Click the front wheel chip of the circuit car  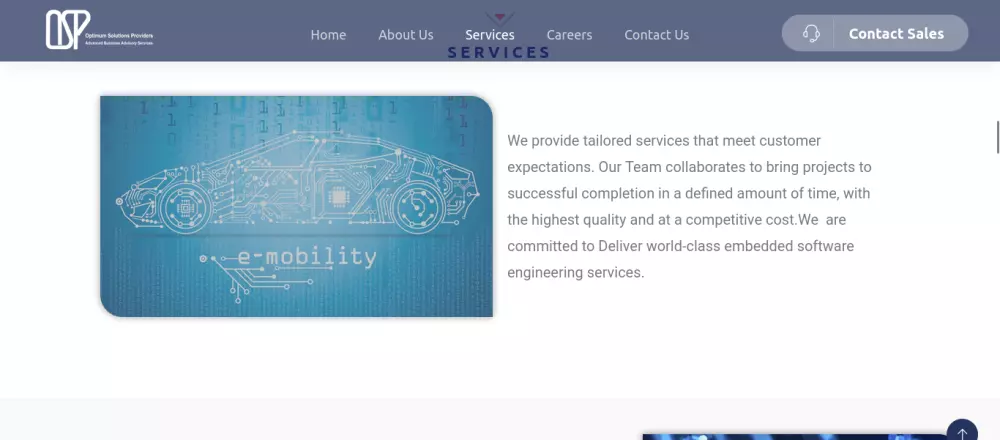coord(185,208)
